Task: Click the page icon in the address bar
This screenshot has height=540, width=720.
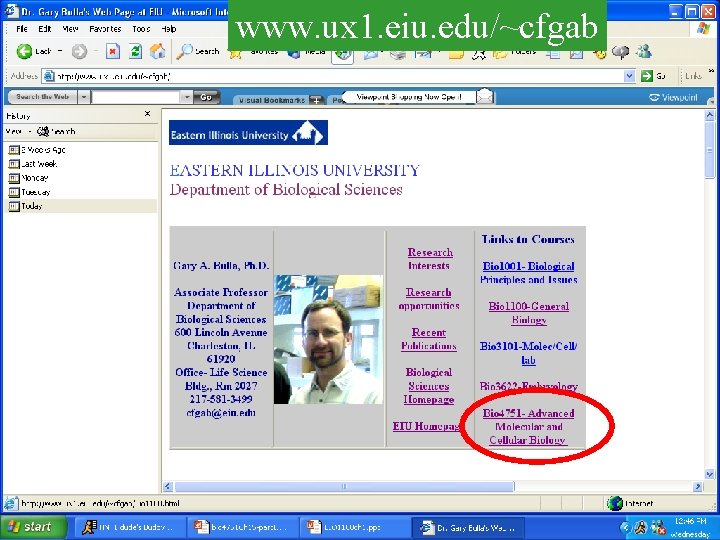Action: (x=48, y=76)
